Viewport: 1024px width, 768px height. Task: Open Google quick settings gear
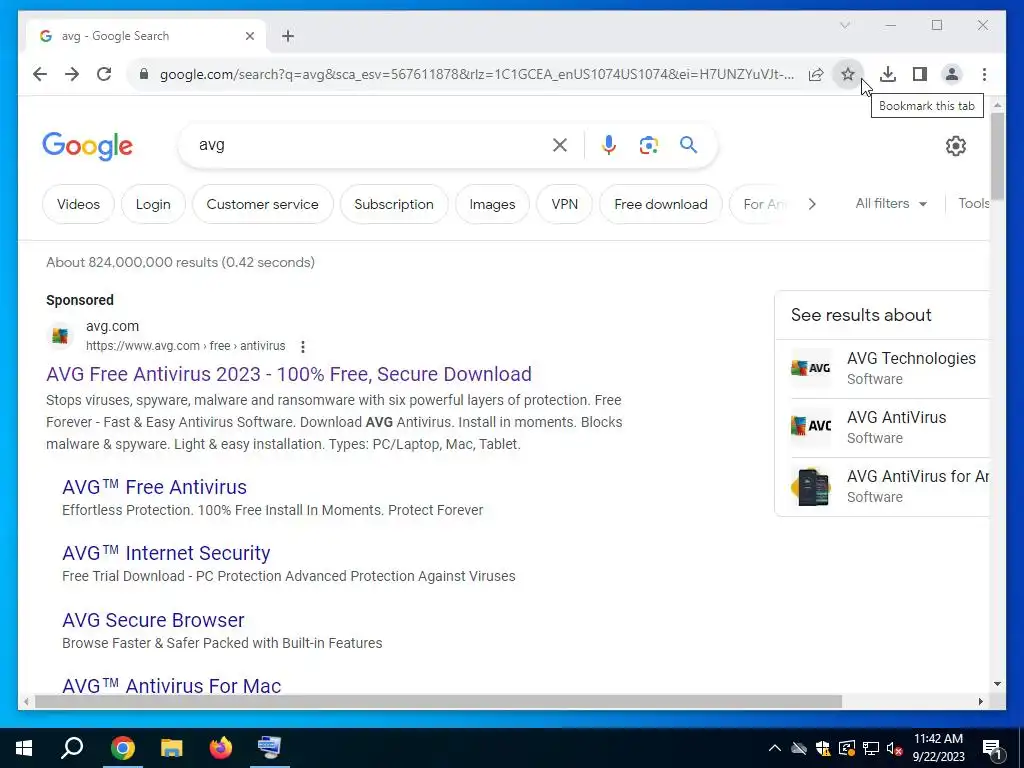955,146
